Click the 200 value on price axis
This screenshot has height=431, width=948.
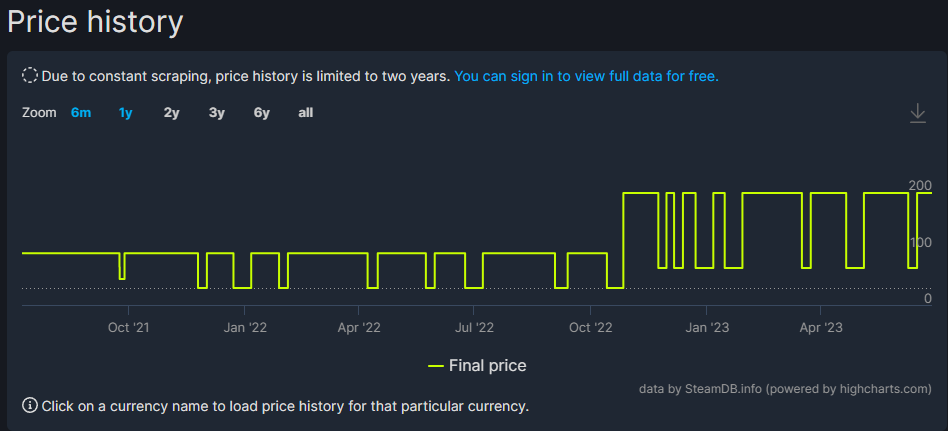[920, 185]
